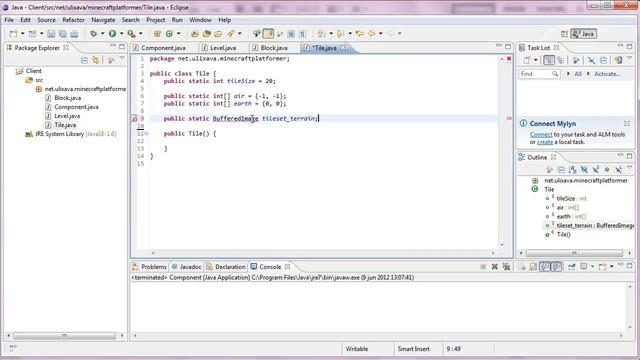The width and height of the screenshot is (640, 360).
Task: Click Remove All Terminated Launches icon in Console
Action: point(507,267)
